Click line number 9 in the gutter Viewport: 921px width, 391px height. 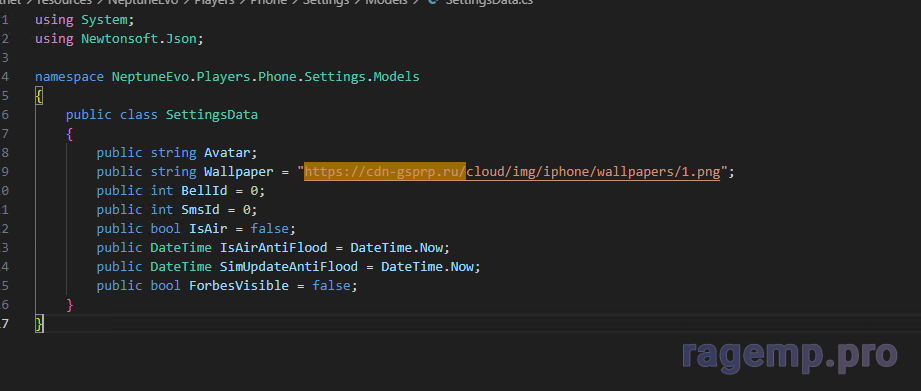pyautogui.click(x=5, y=172)
